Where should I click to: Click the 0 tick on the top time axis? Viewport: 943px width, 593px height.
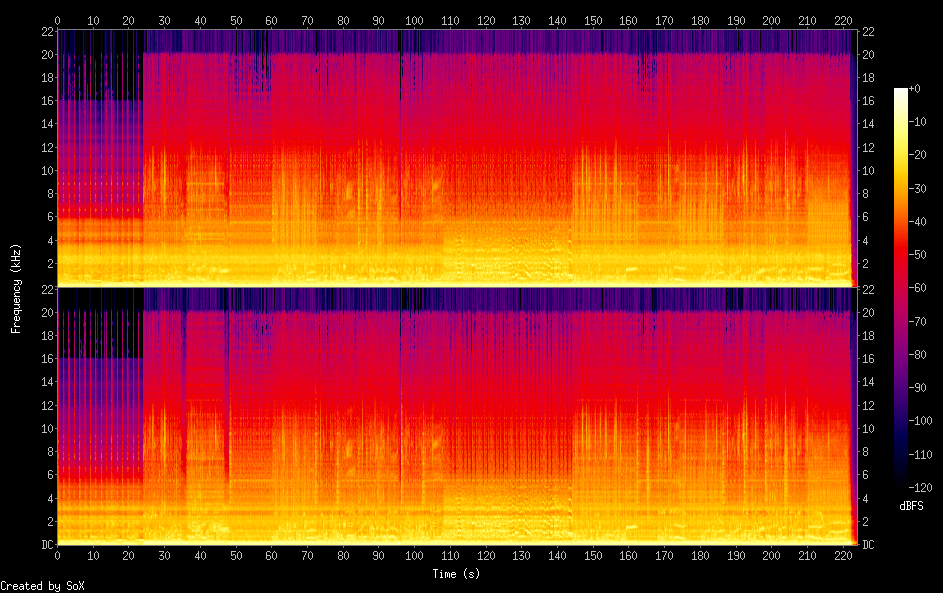(57, 20)
